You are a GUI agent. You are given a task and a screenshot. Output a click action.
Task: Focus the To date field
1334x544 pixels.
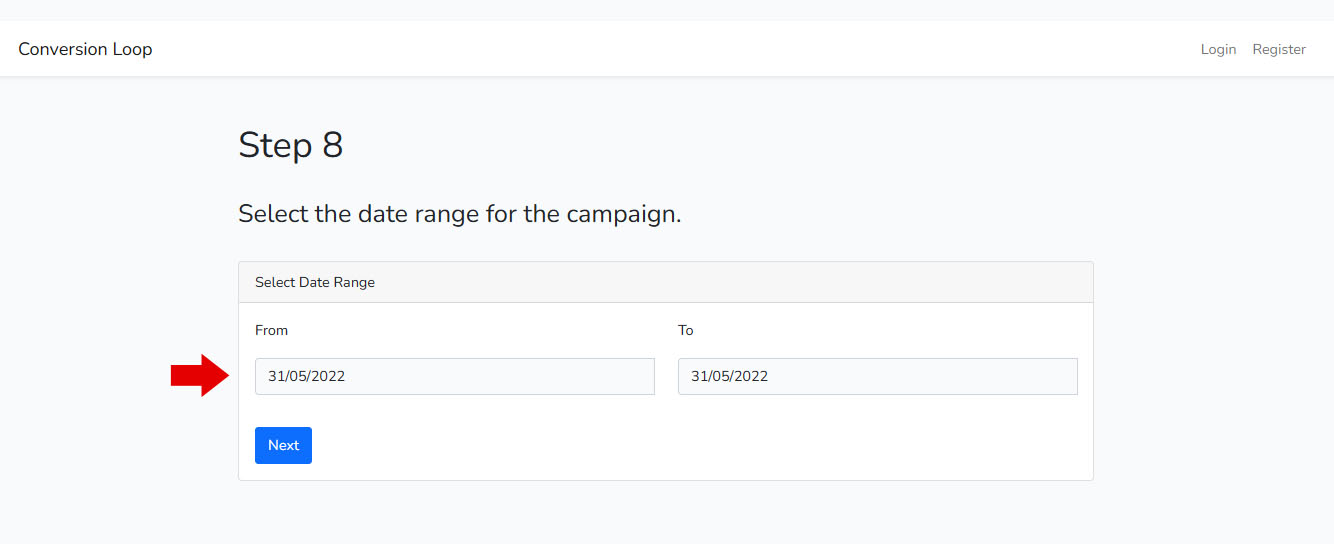coord(877,377)
